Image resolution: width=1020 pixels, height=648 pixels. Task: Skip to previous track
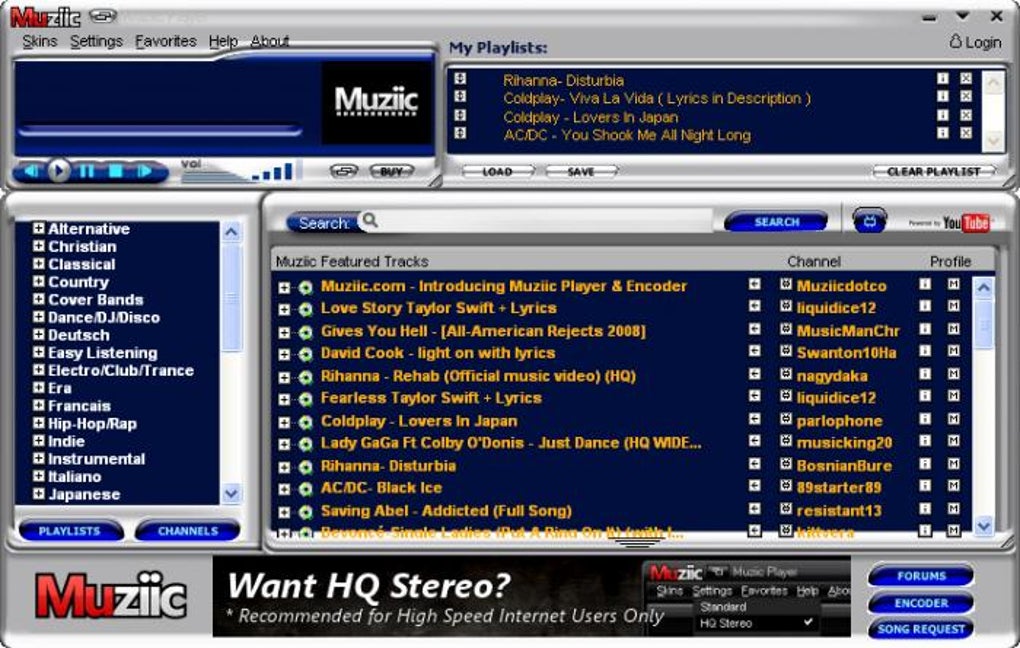(x=31, y=171)
